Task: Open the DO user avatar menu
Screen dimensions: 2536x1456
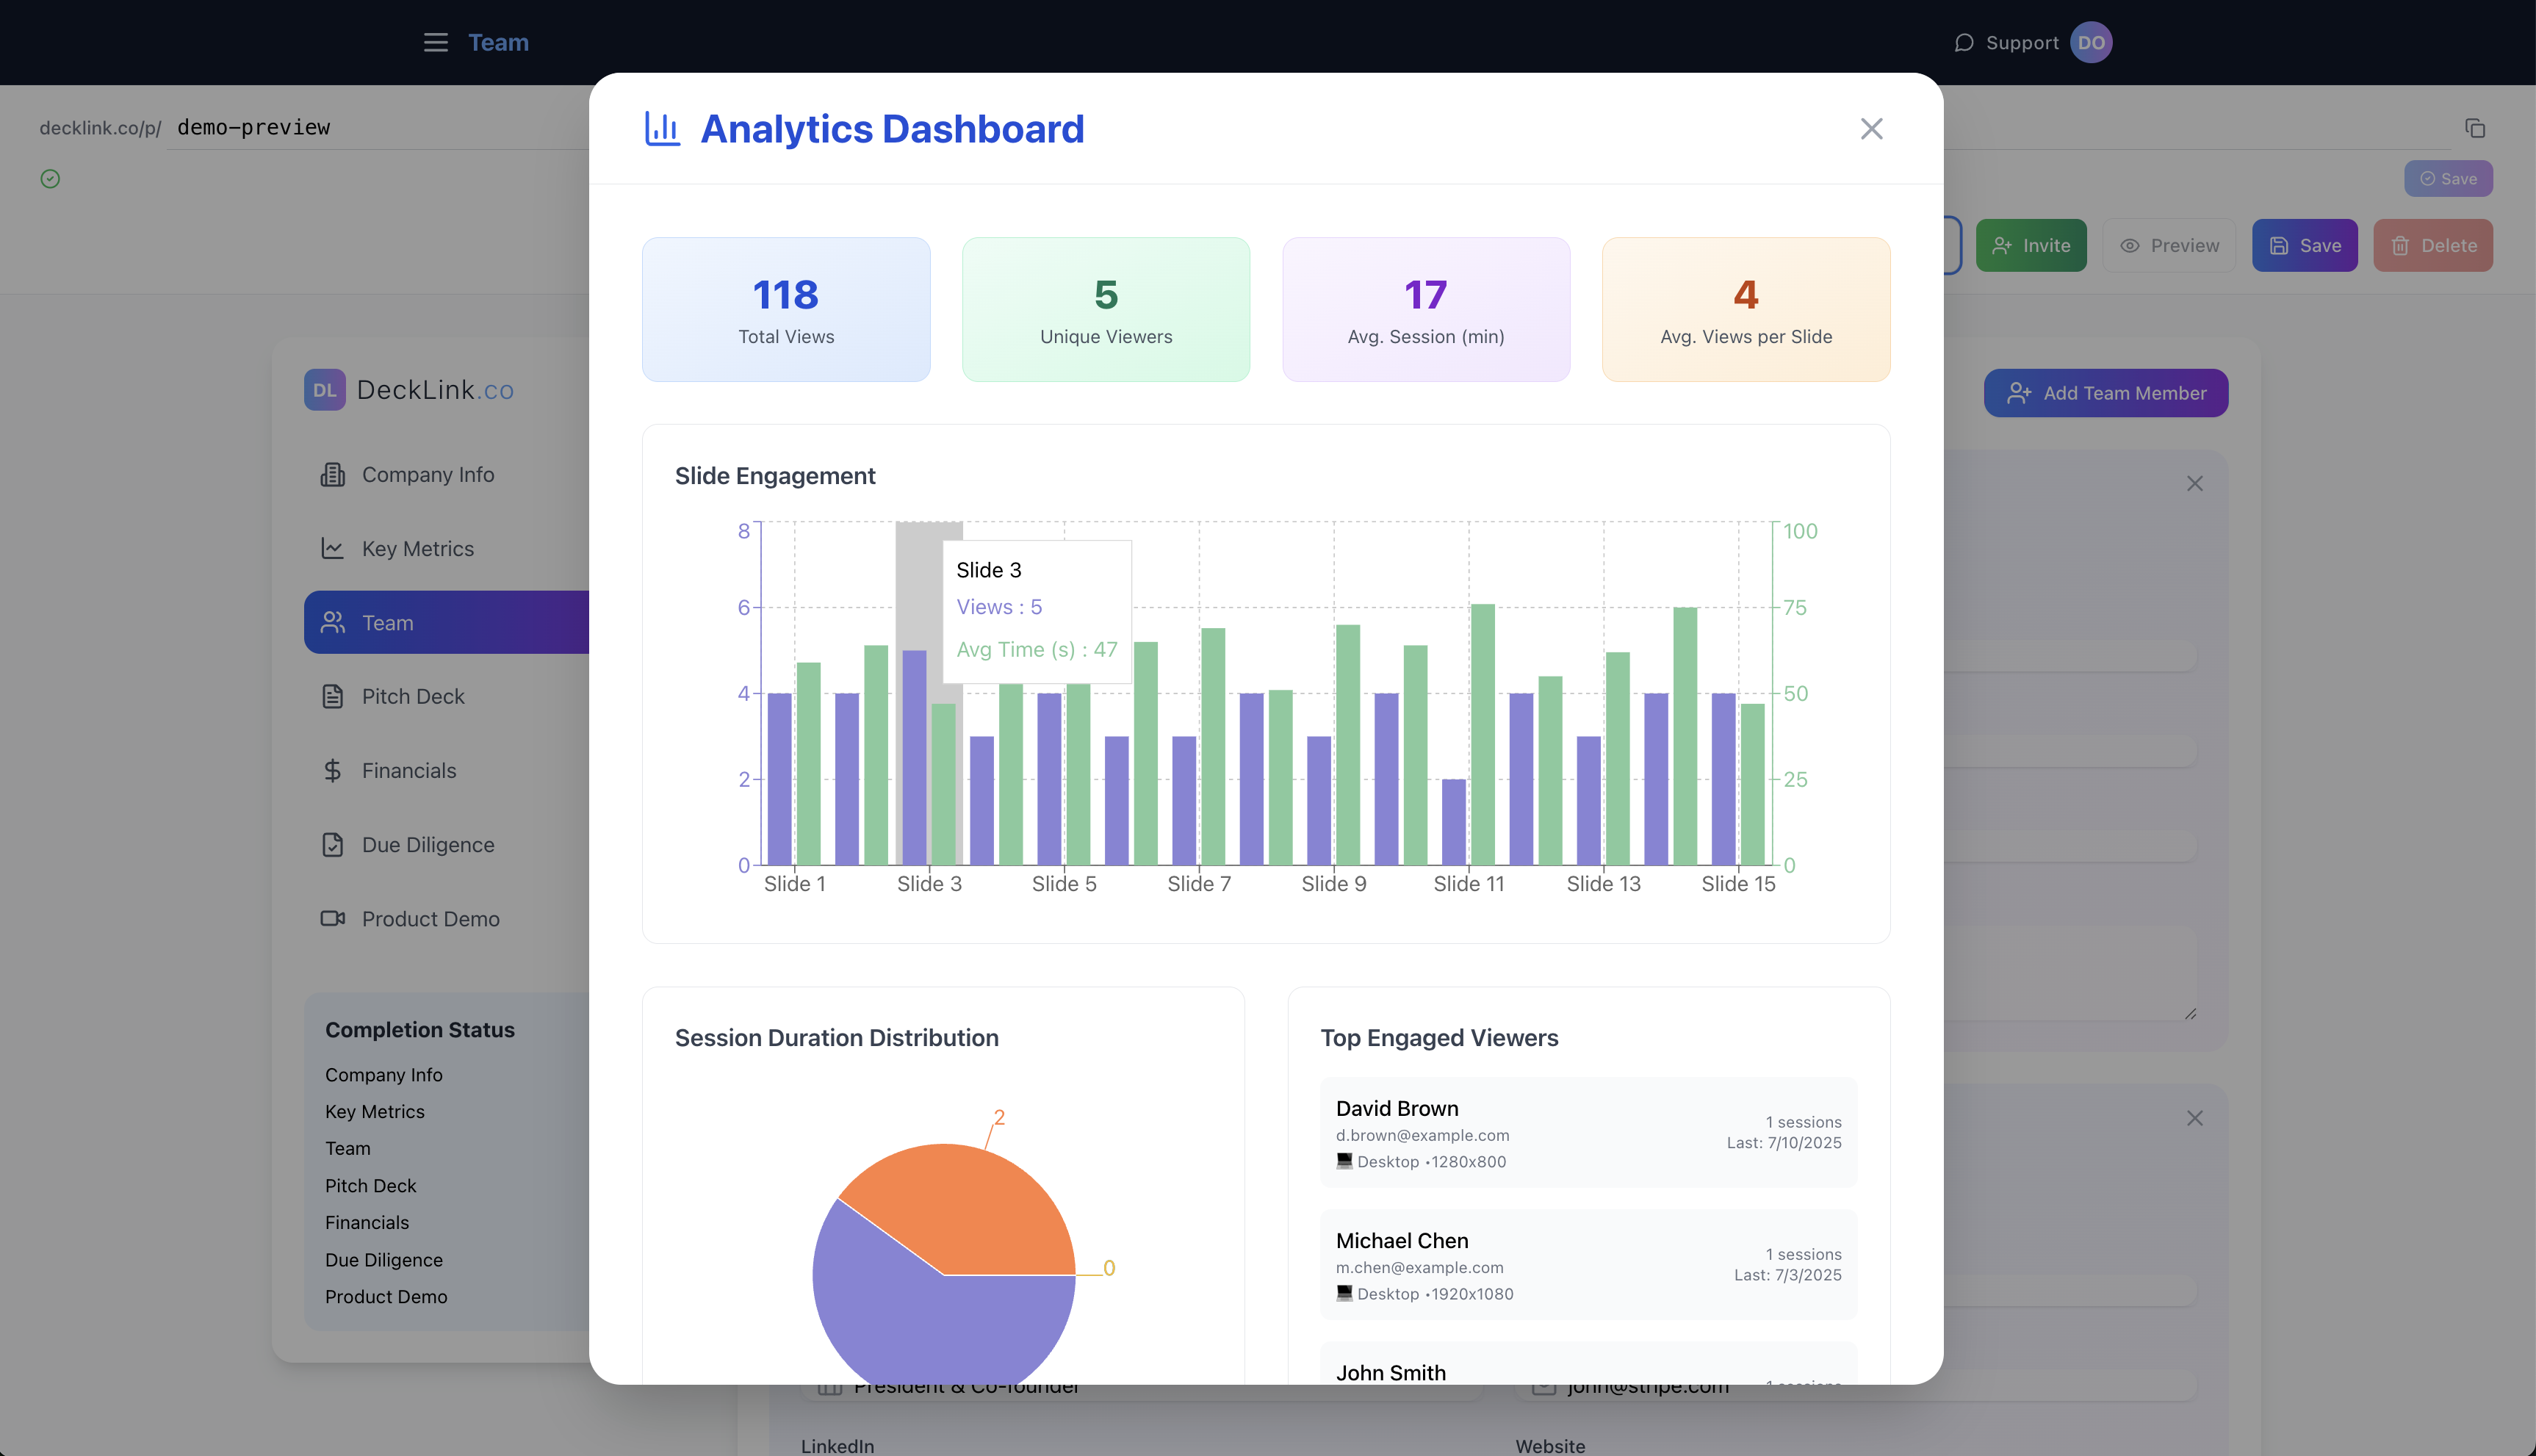Action: pos(2091,42)
